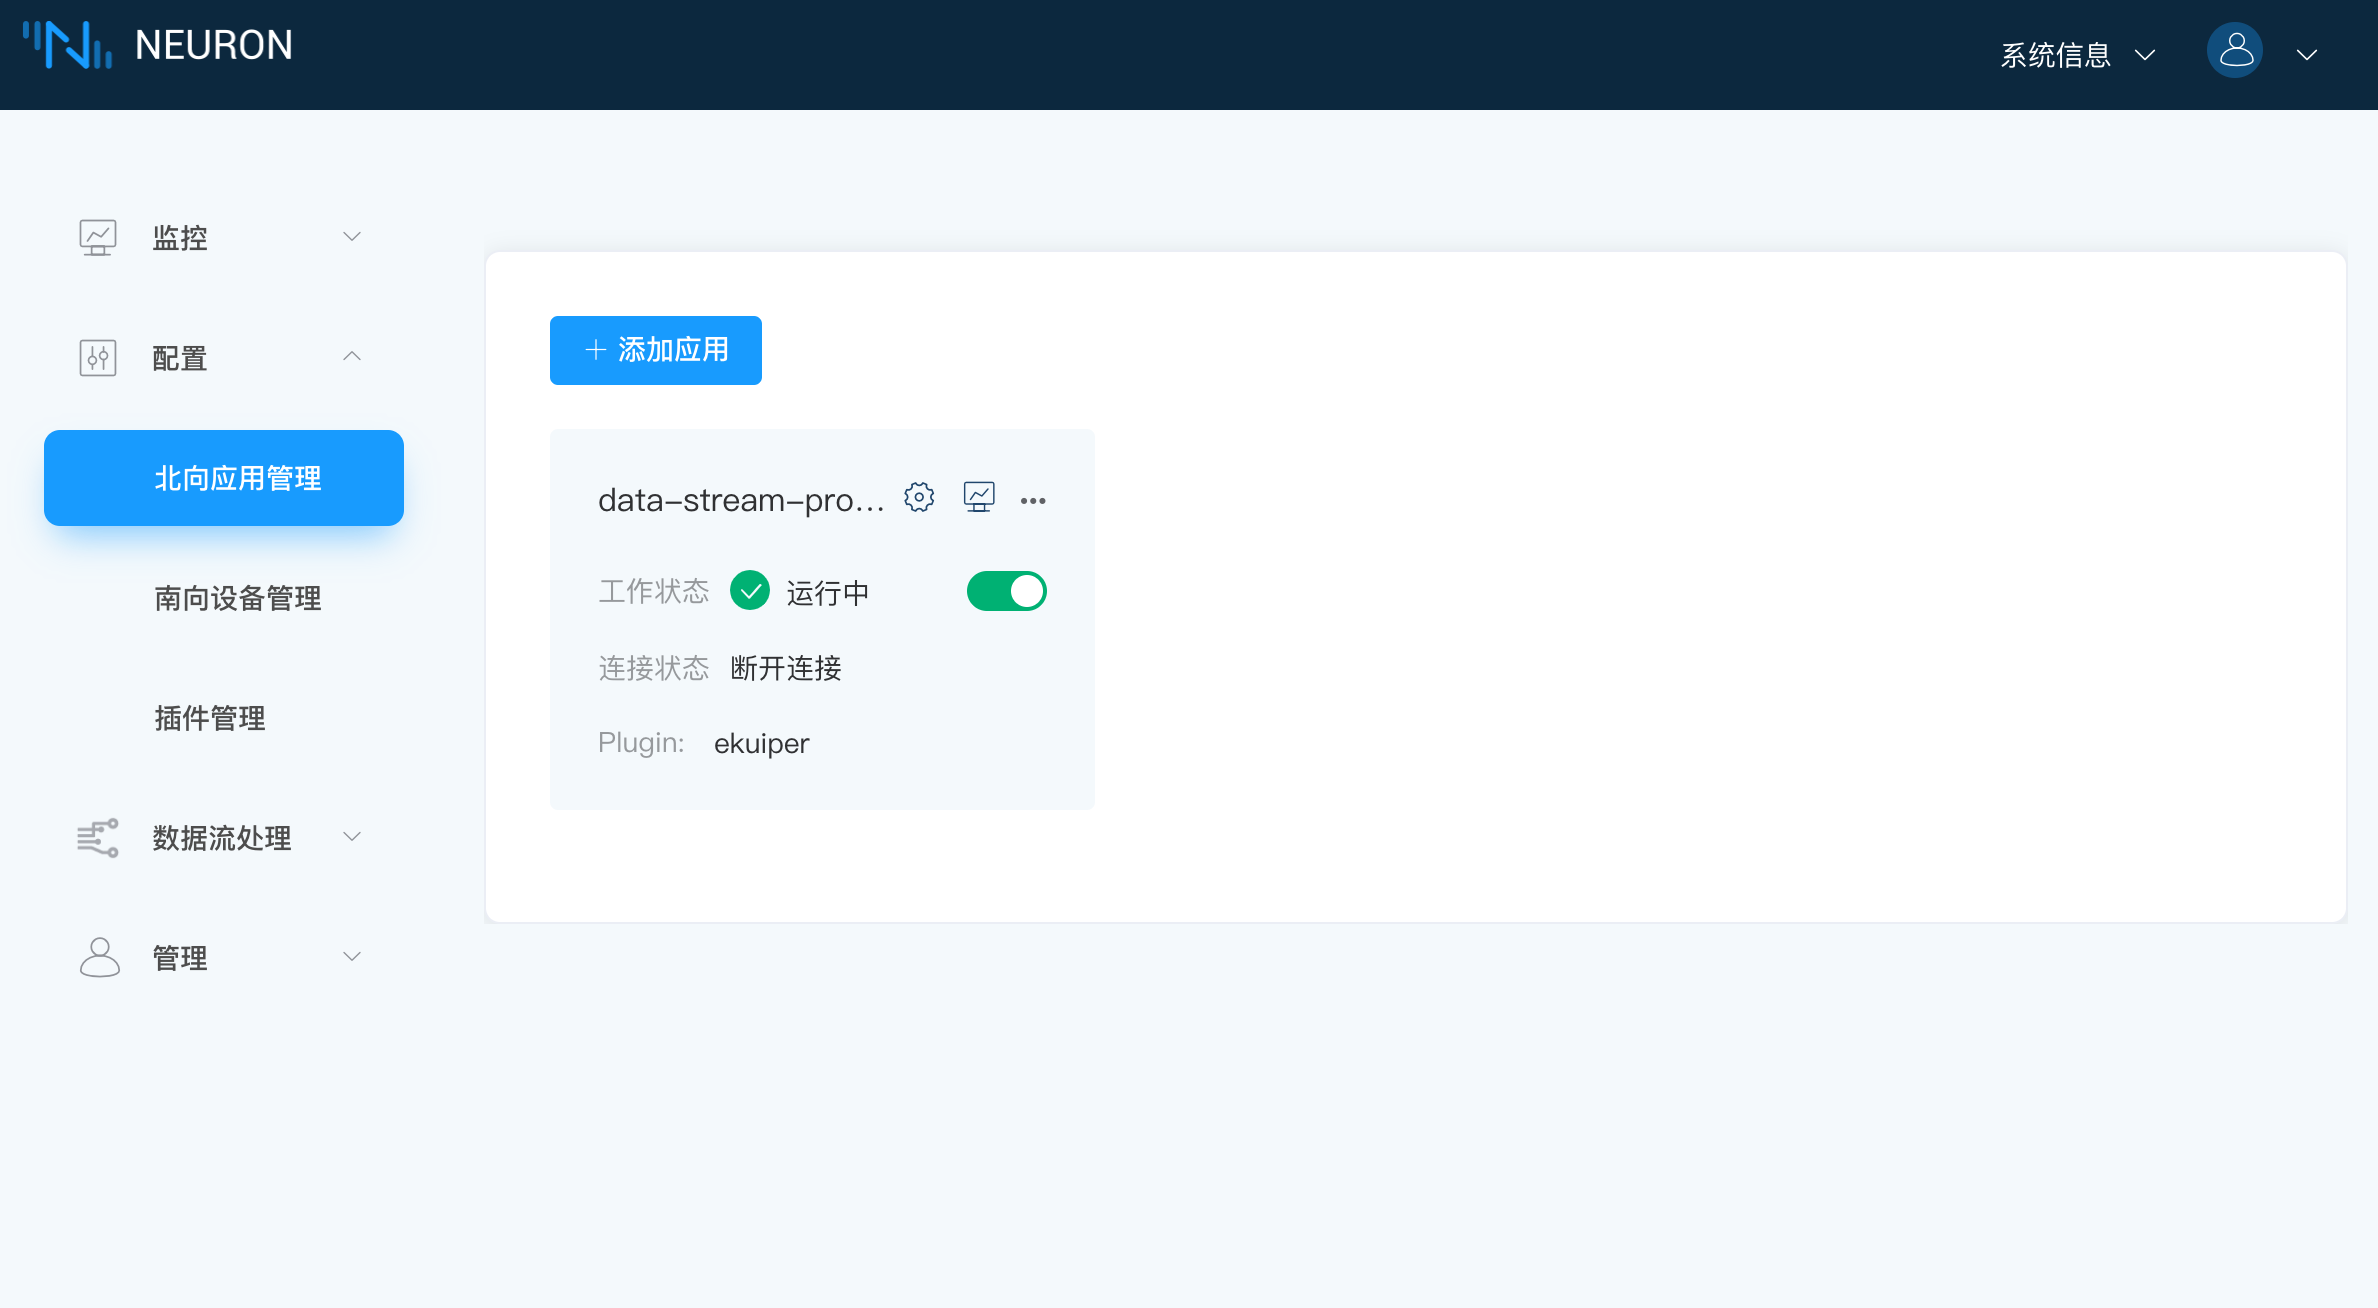This screenshot has height=1308, width=2378.
Task: Expand the 监控 menu chevron
Action: (352, 237)
